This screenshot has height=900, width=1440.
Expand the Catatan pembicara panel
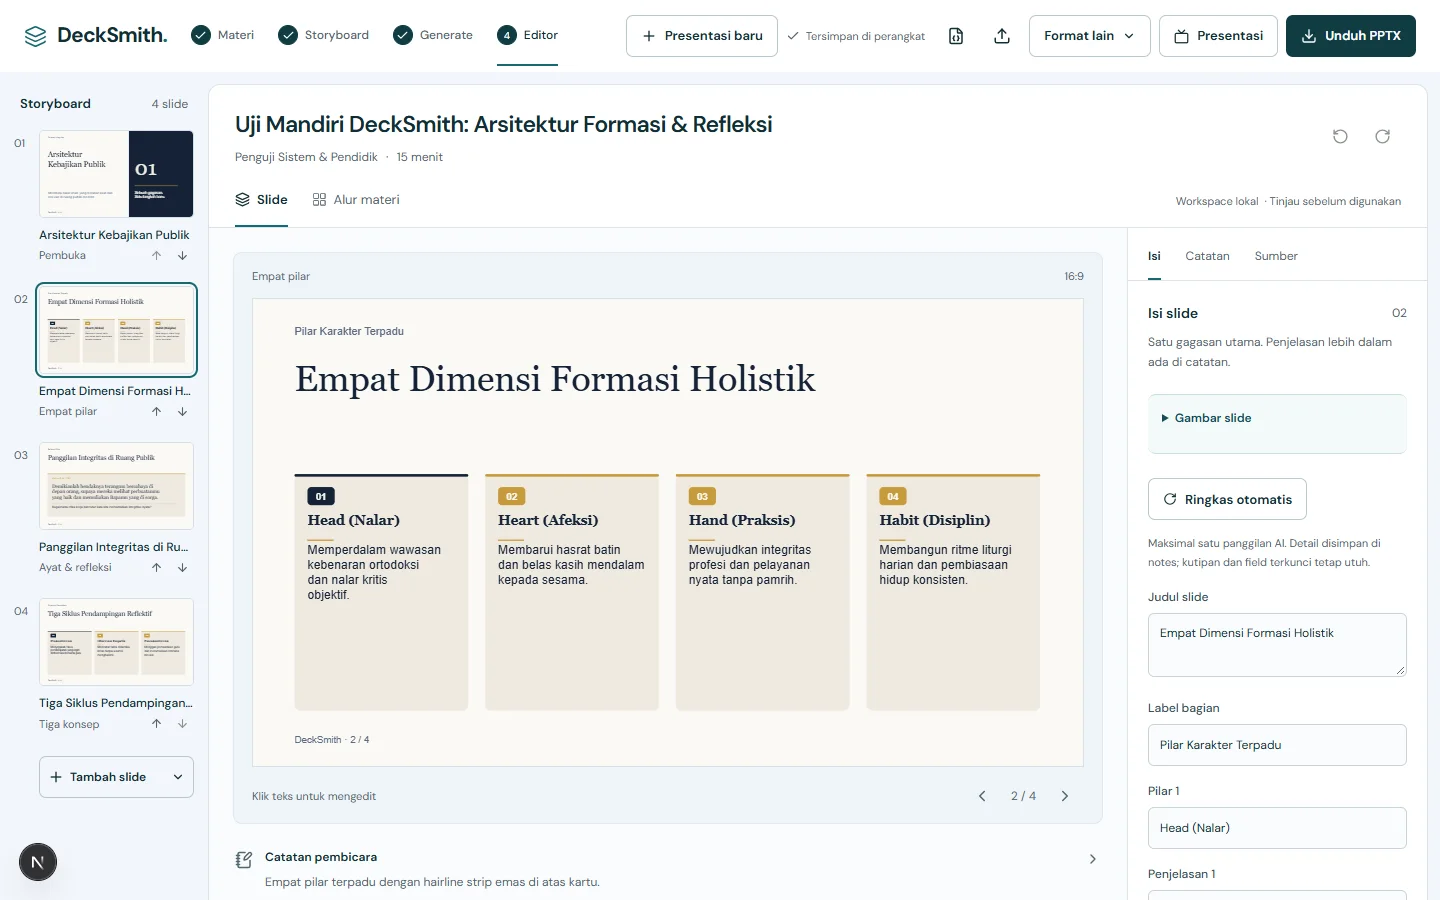pos(1092,859)
